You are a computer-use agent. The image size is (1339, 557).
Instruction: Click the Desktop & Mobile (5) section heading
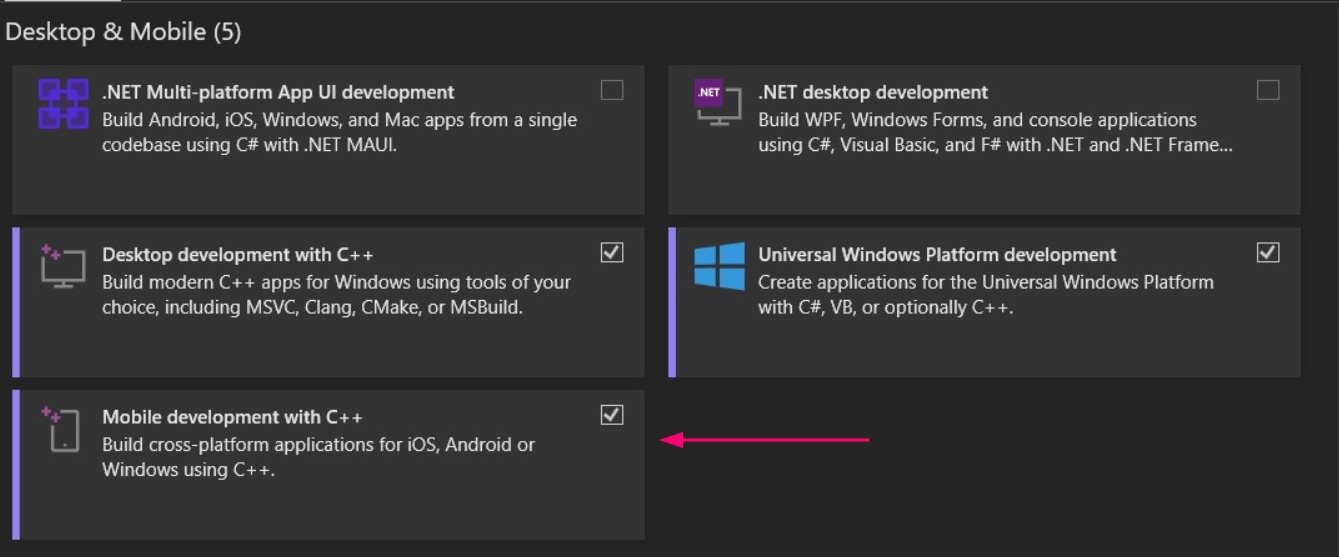pyautogui.click(x=123, y=32)
